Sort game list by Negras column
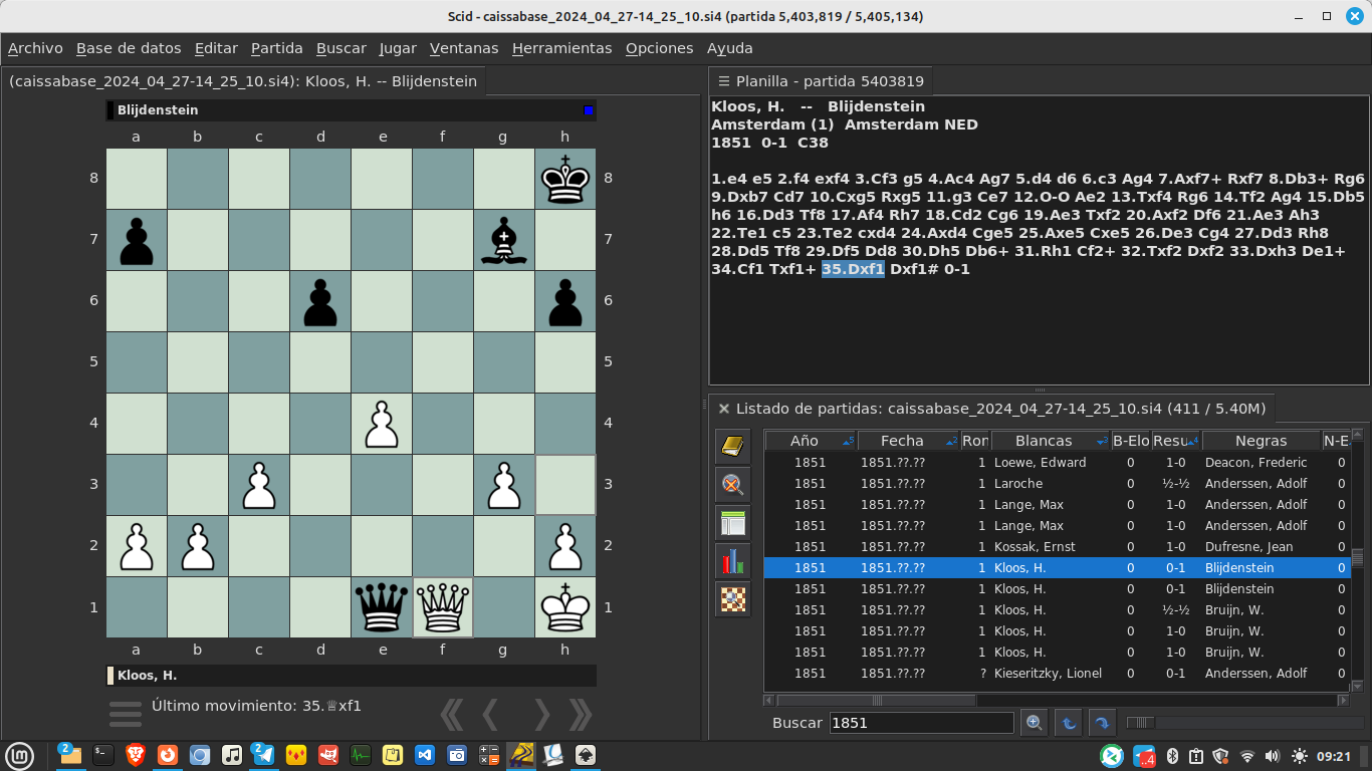This screenshot has height=771, width=1372. click(x=1261, y=441)
